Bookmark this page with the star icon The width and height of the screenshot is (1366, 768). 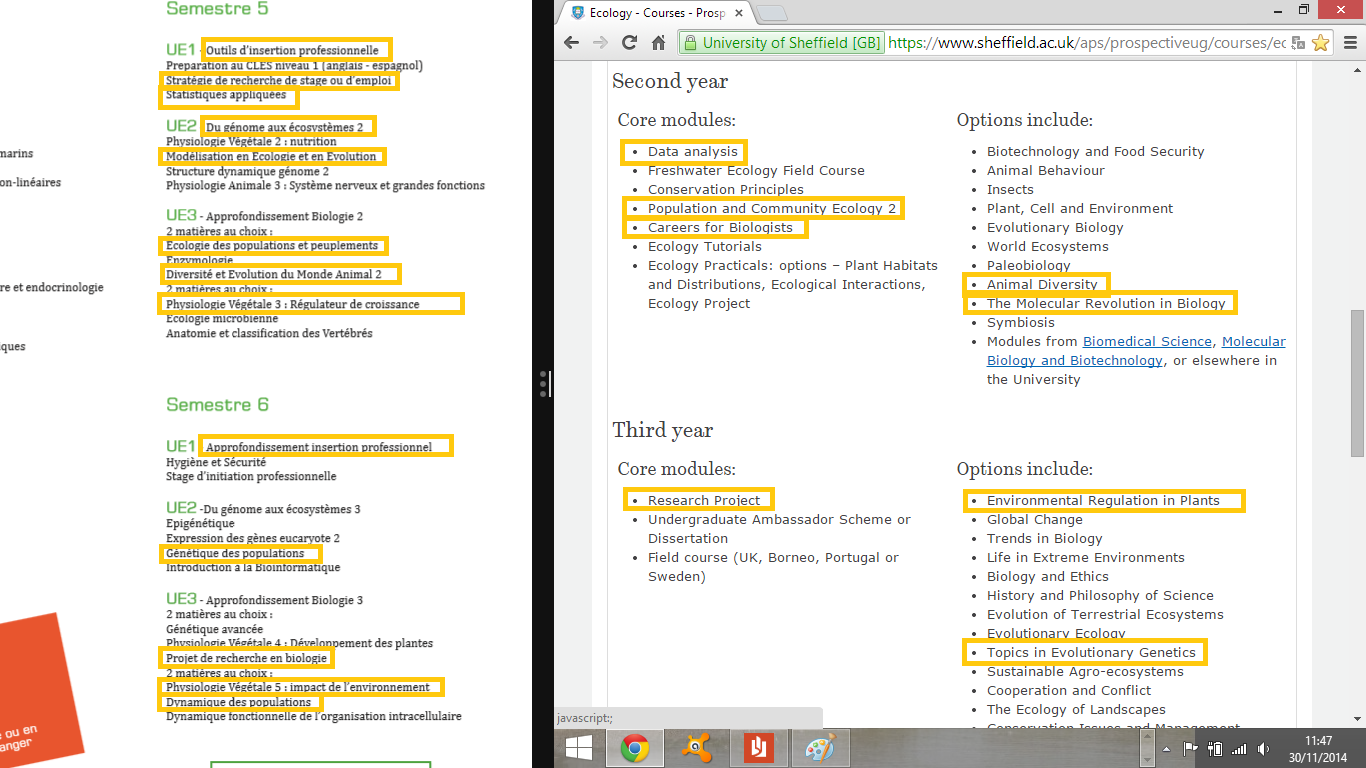point(1320,42)
